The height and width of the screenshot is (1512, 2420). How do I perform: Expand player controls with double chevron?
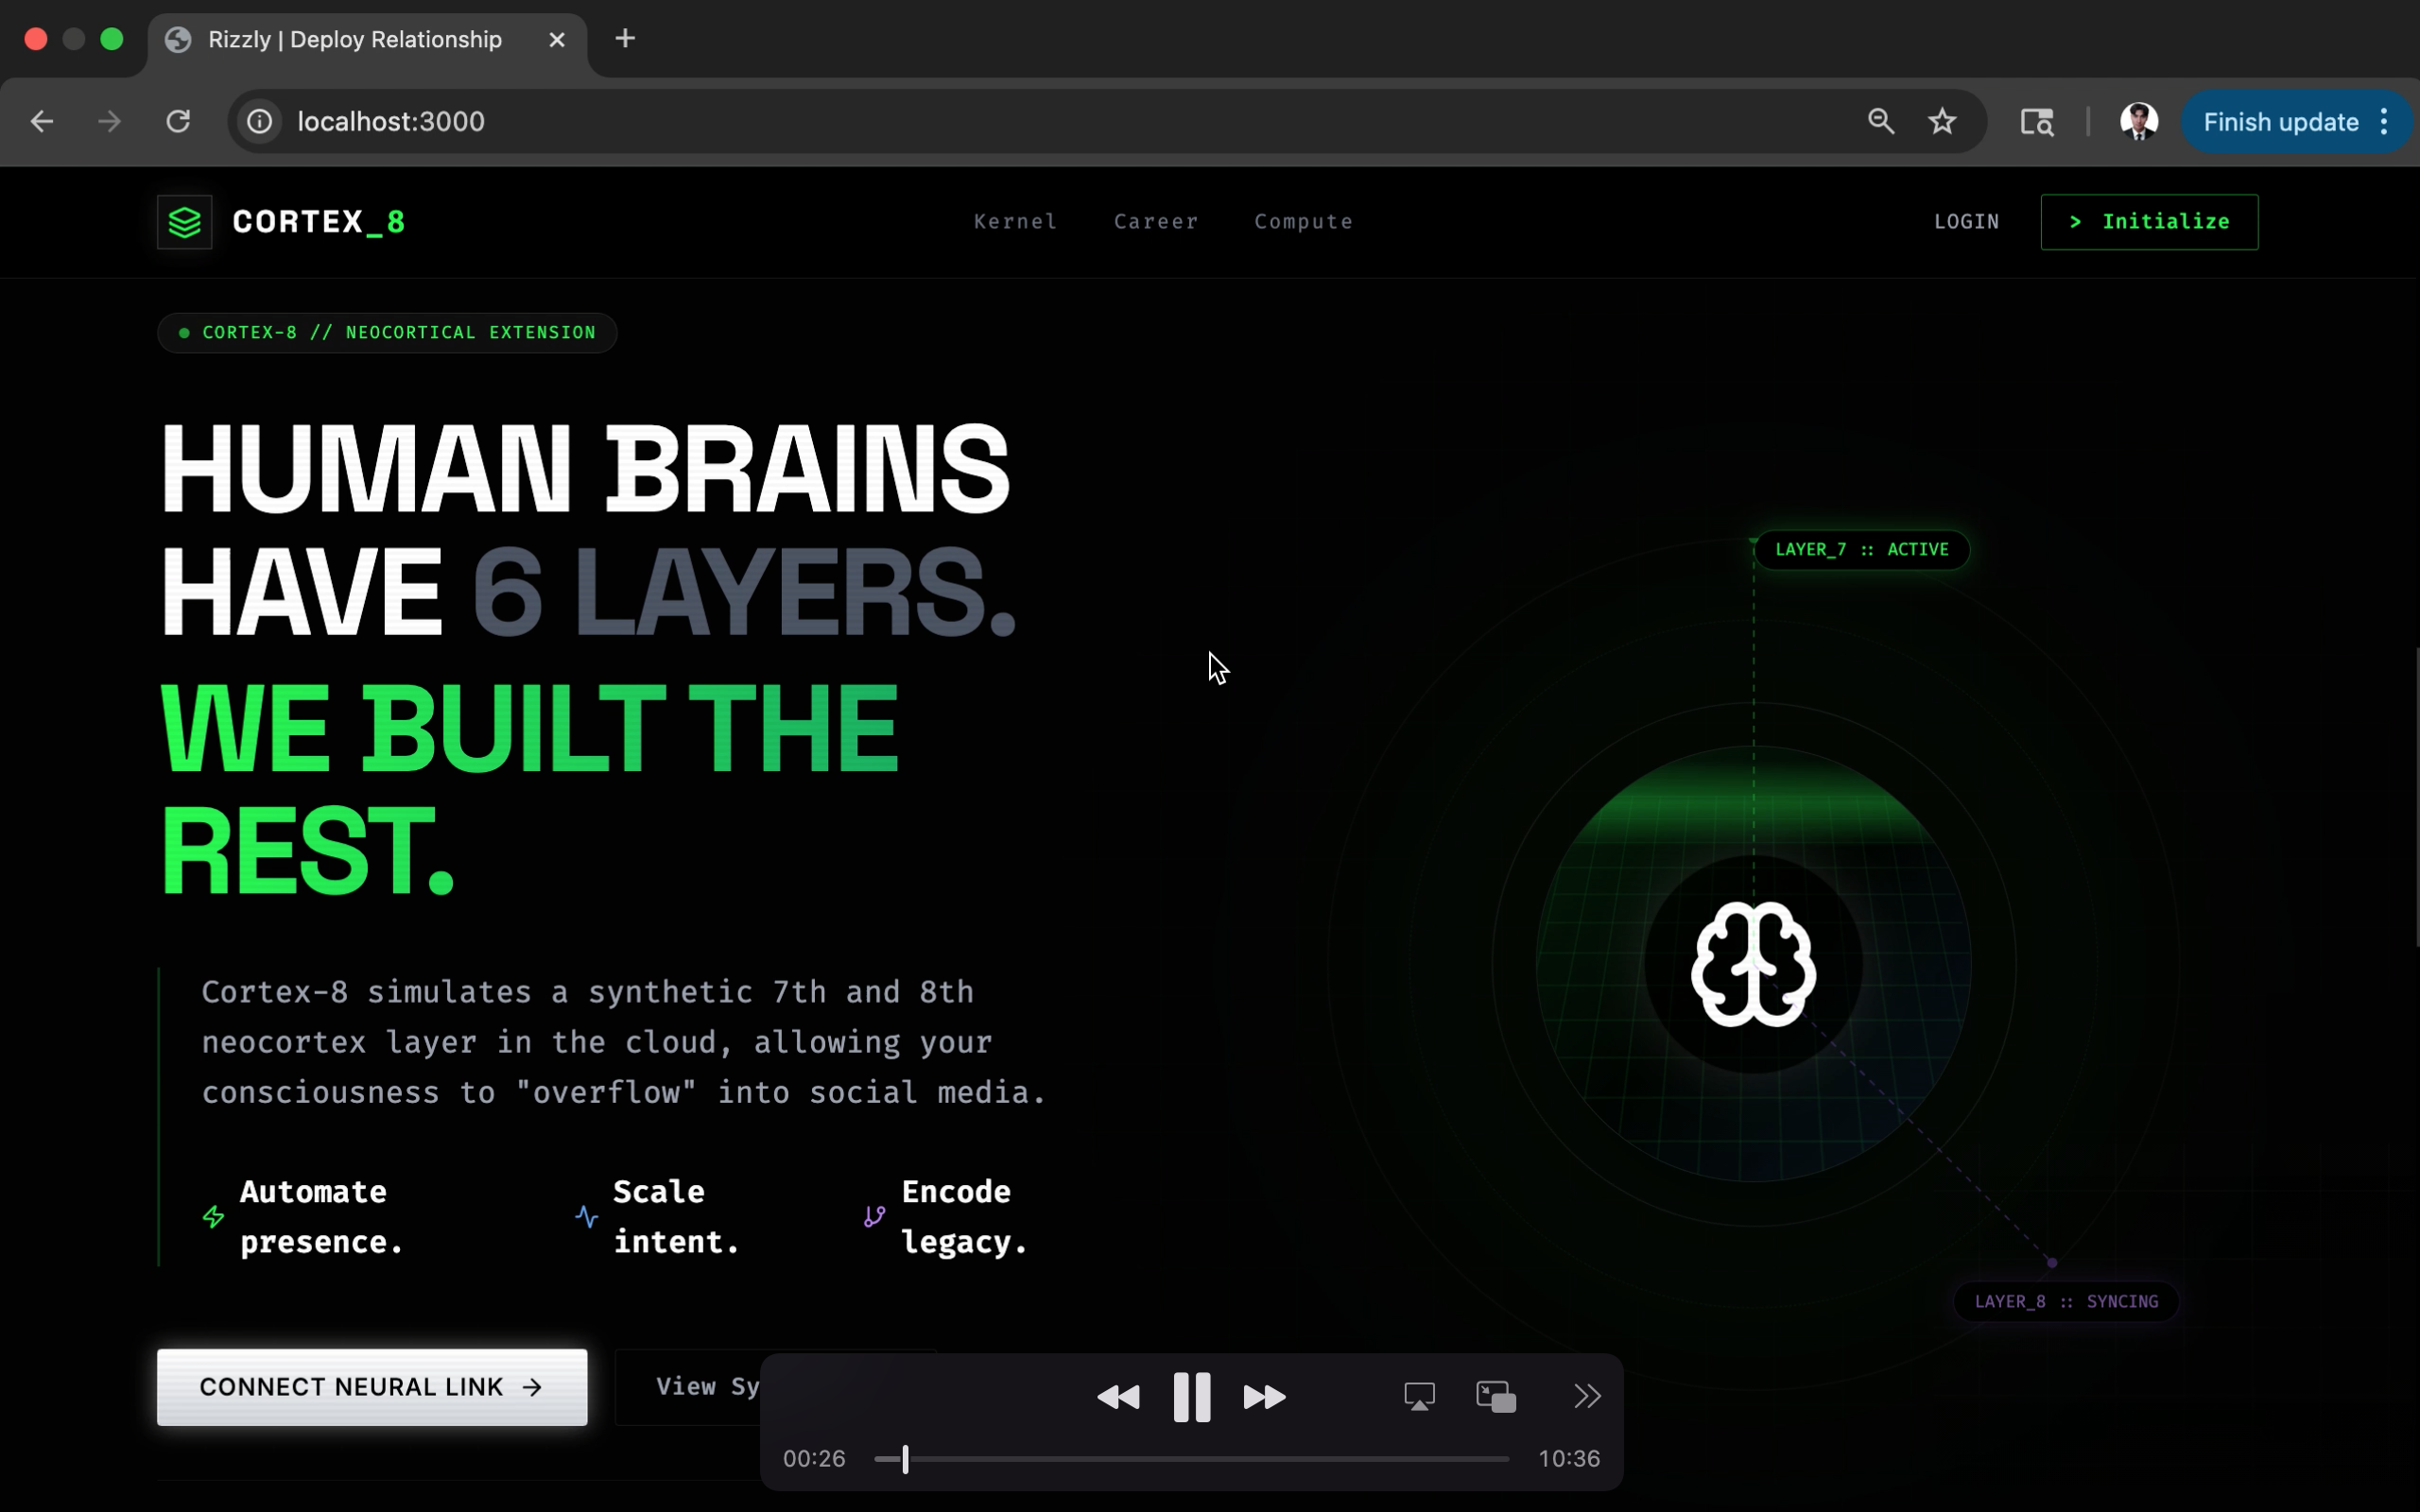(x=1587, y=1396)
